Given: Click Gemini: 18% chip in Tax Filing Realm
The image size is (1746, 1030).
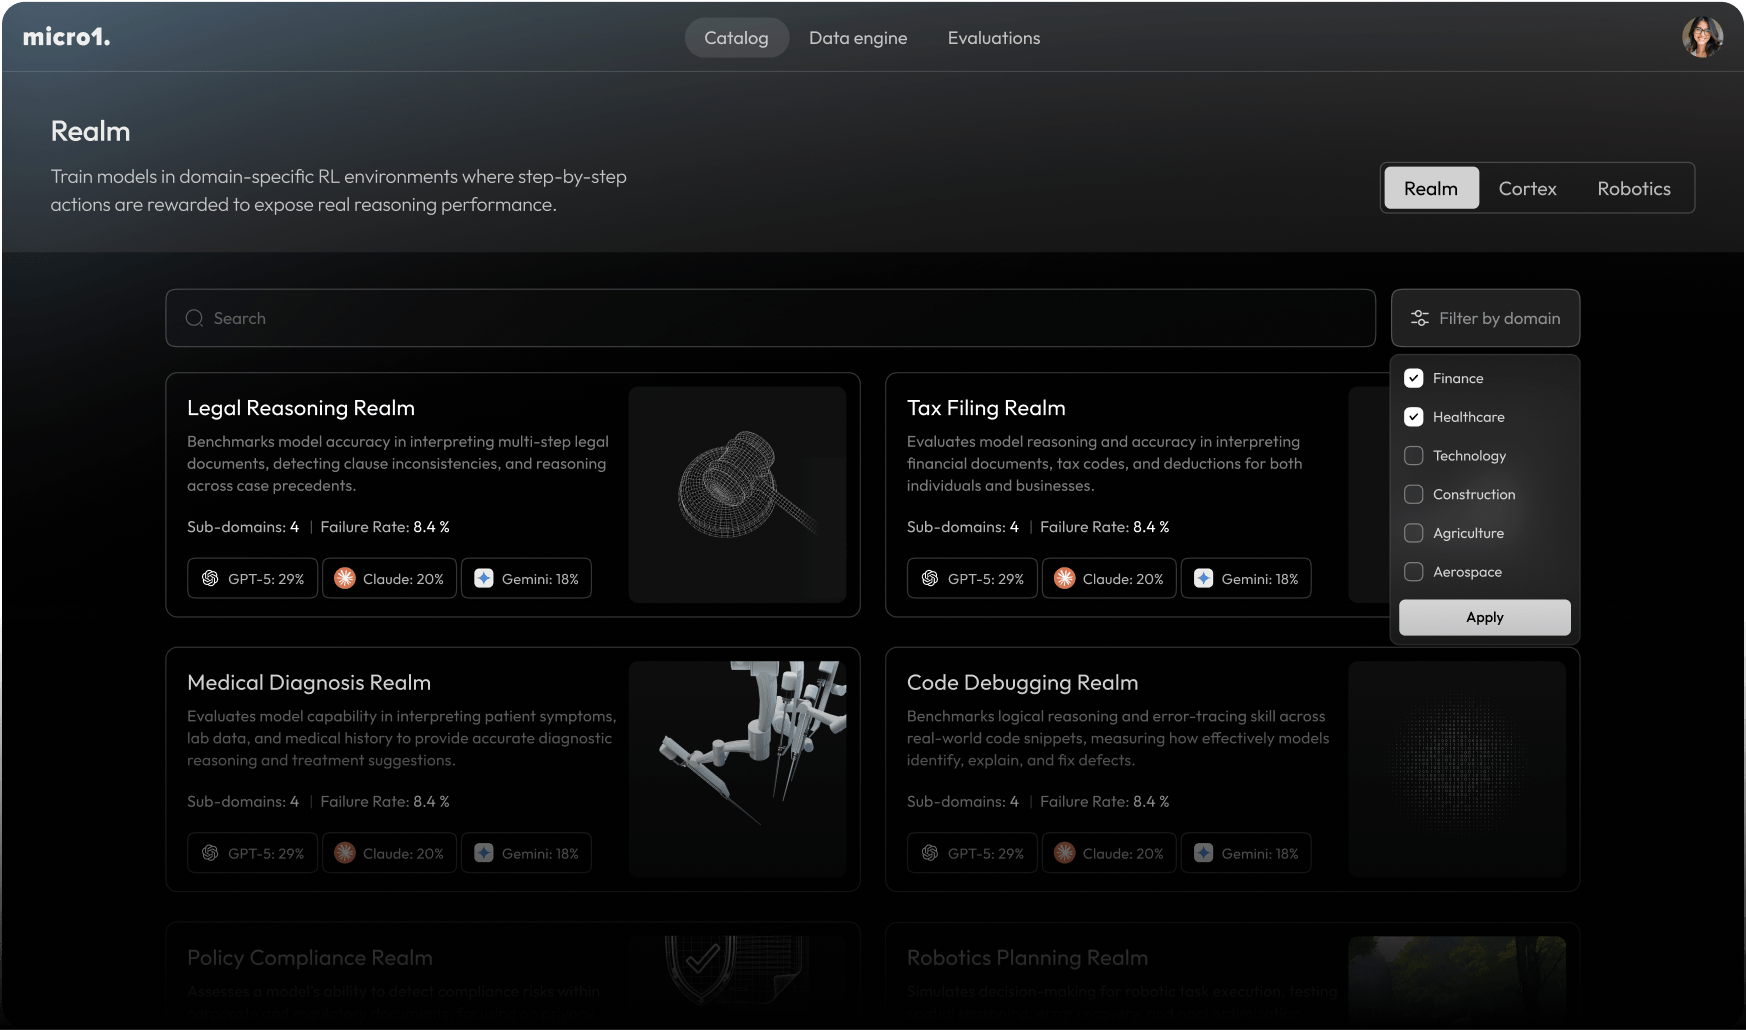Looking at the screenshot, I should coord(1246,578).
